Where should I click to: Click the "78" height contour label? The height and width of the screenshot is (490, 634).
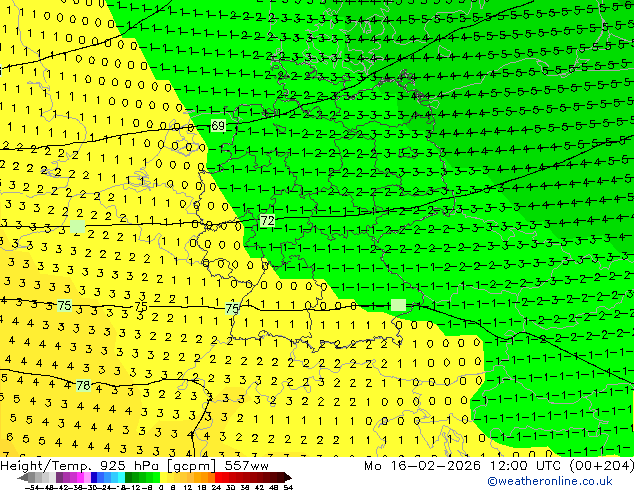click(x=83, y=386)
